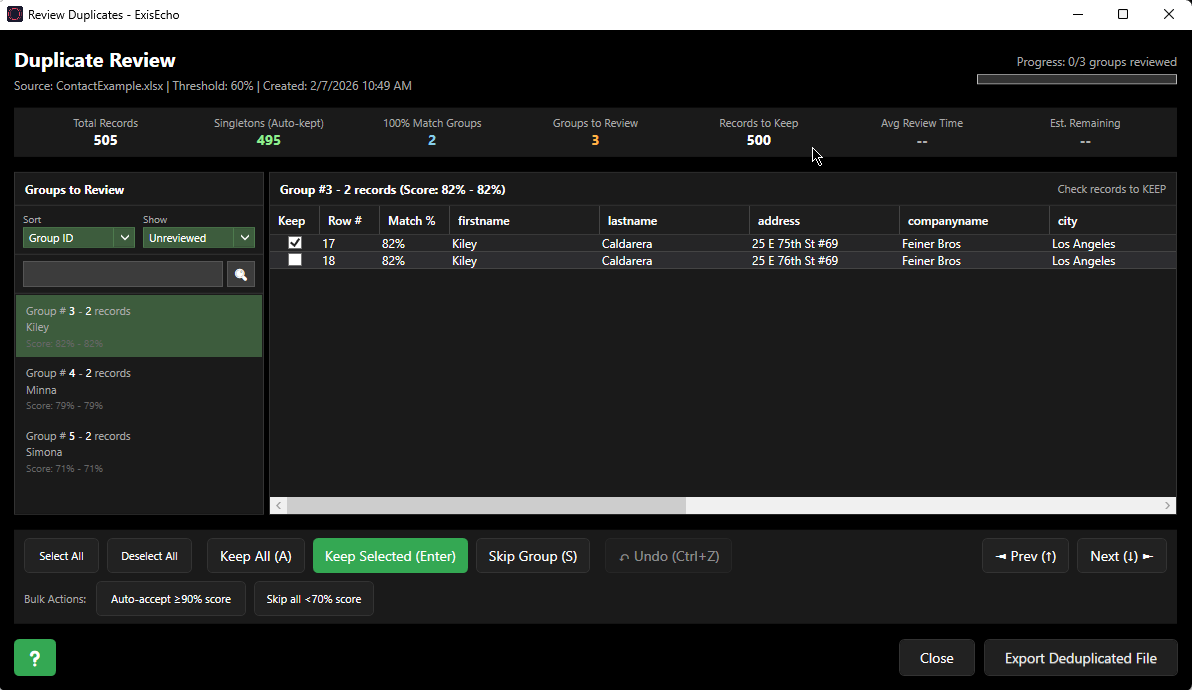Apply Skip all <70% score bulk action
Viewport: 1192px width, 690px height.
(x=313, y=598)
